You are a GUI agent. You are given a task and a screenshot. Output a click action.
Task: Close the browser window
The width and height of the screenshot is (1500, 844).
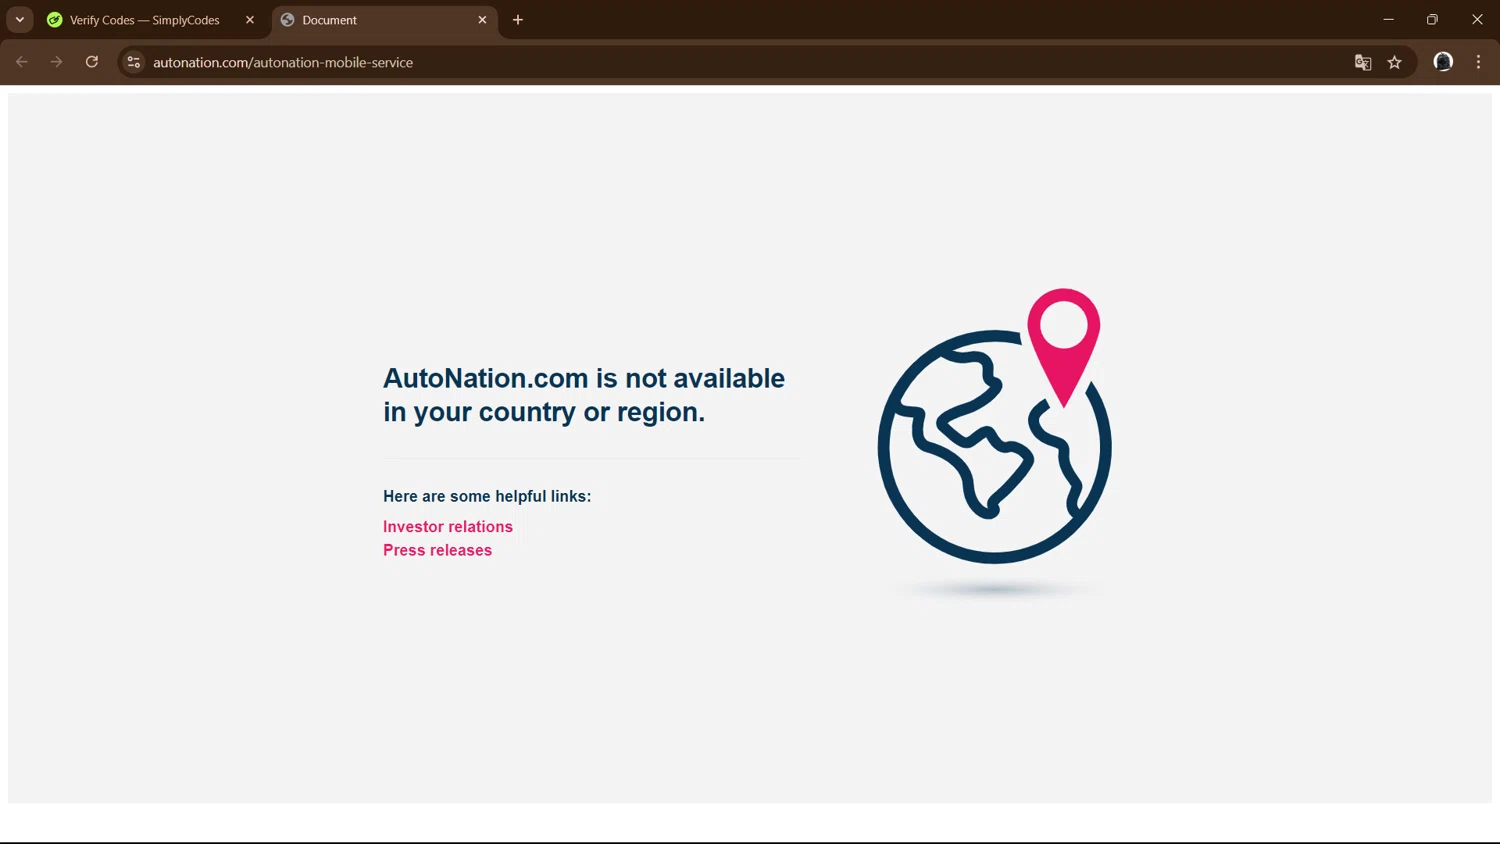(x=1477, y=20)
